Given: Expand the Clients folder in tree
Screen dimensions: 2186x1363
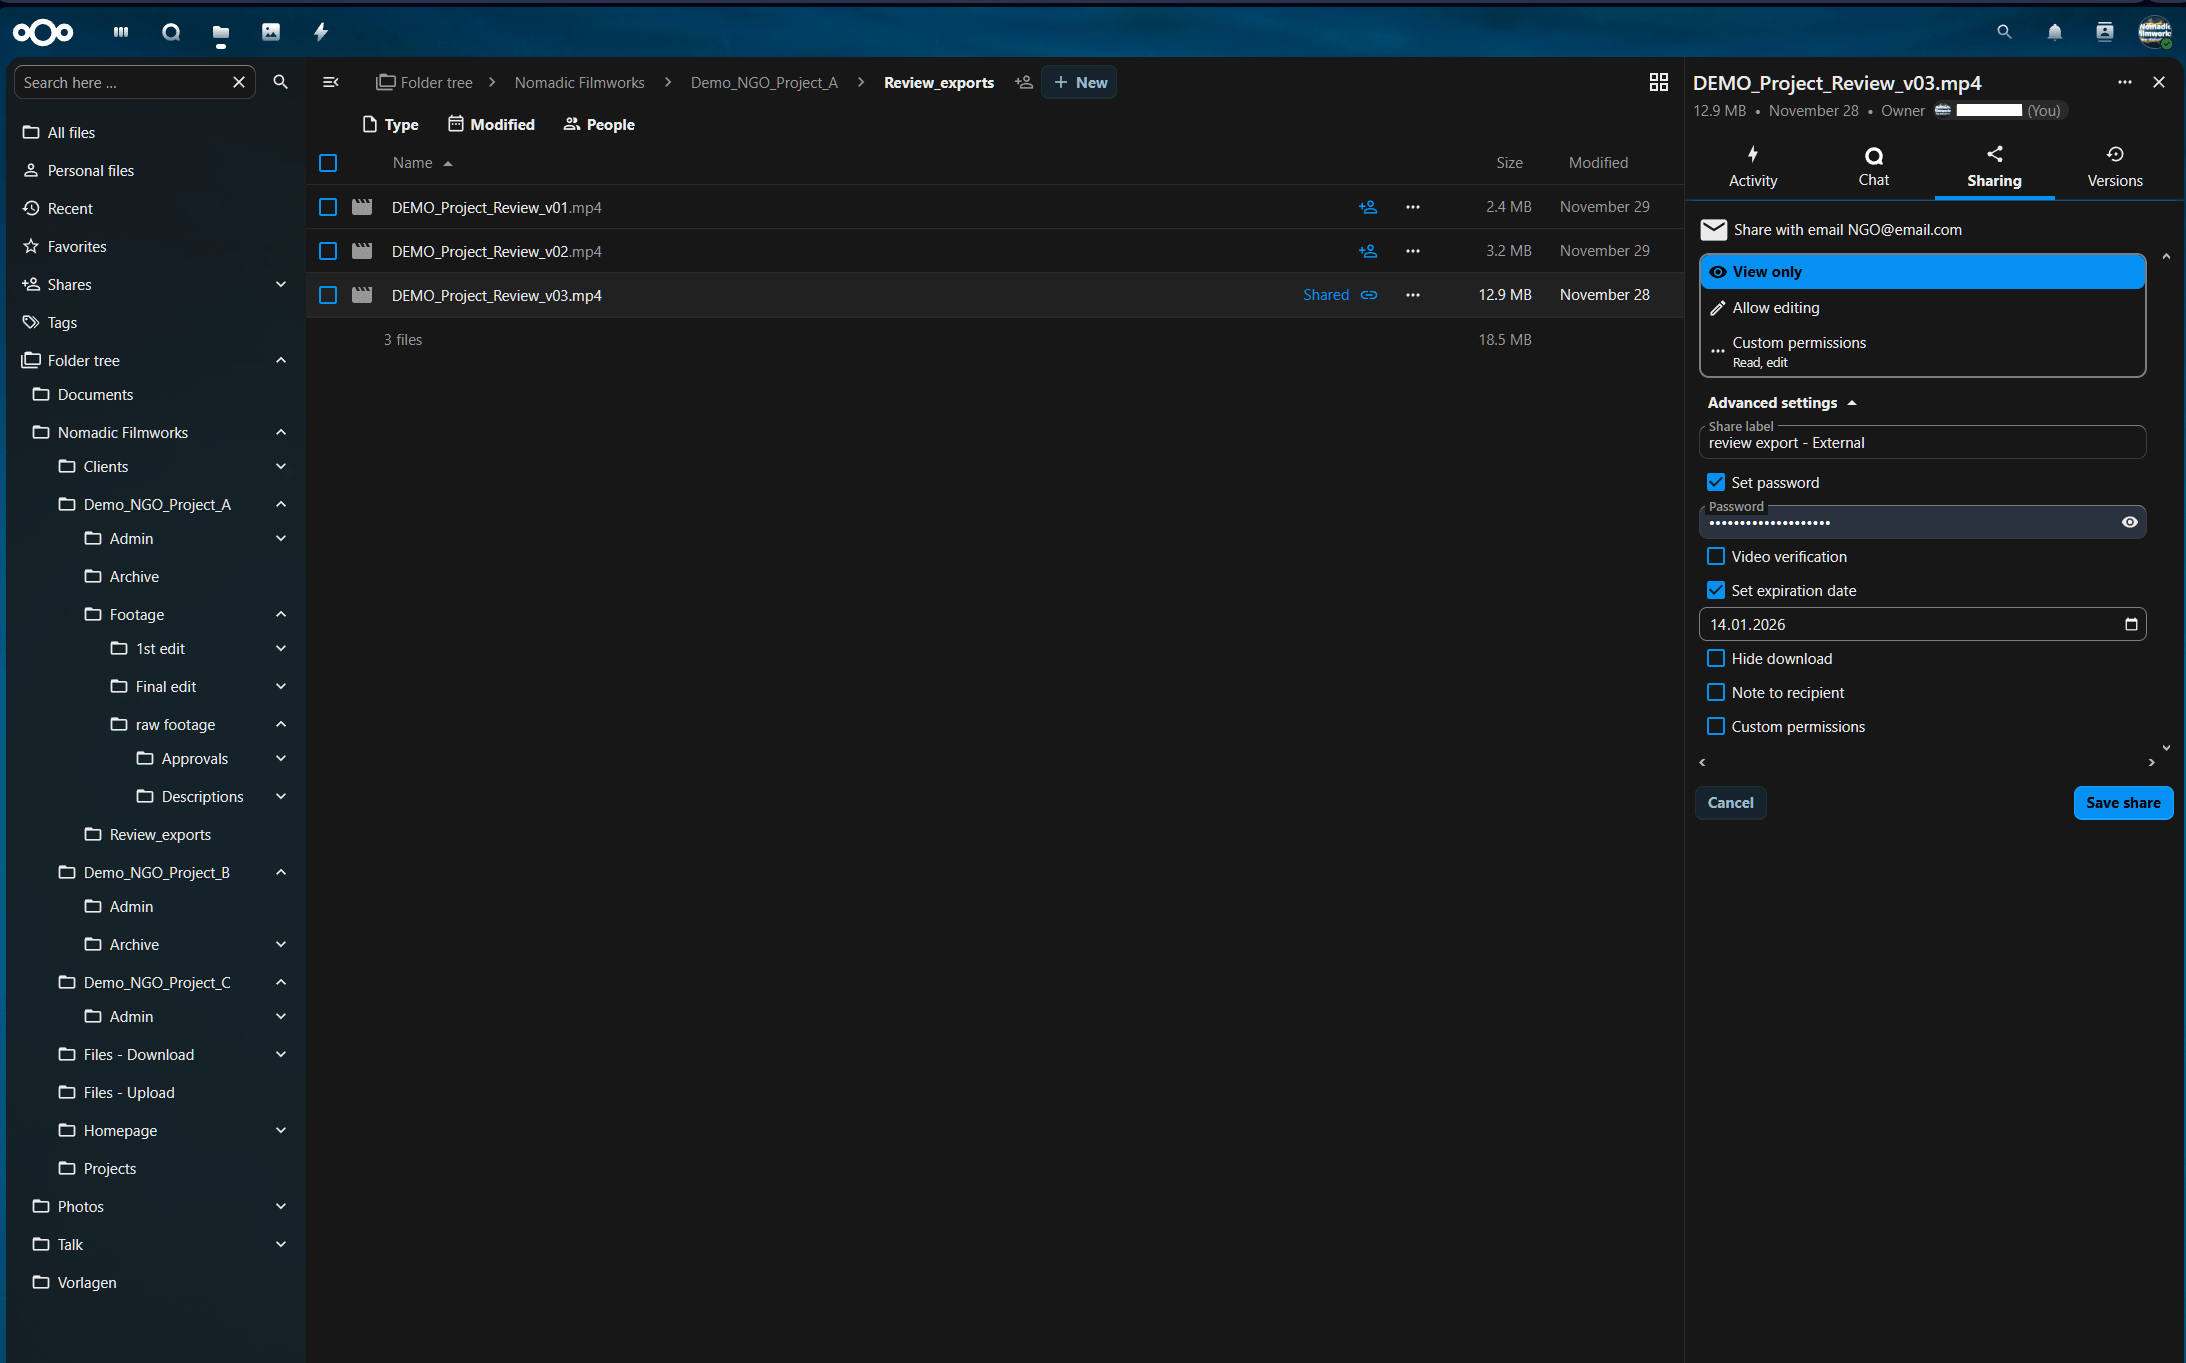Looking at the screenshot, I should (x=281, y=467).
